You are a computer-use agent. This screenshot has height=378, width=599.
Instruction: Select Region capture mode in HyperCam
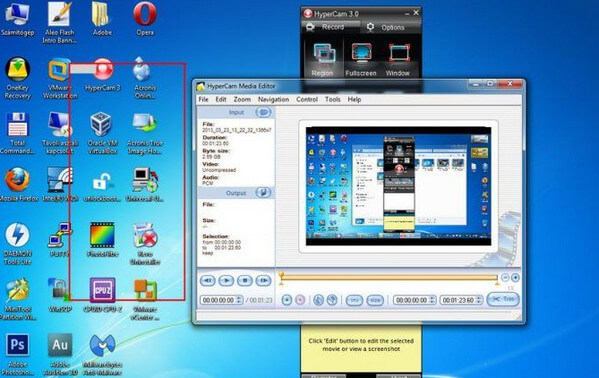pyautogui.click(x=323, y=59)
